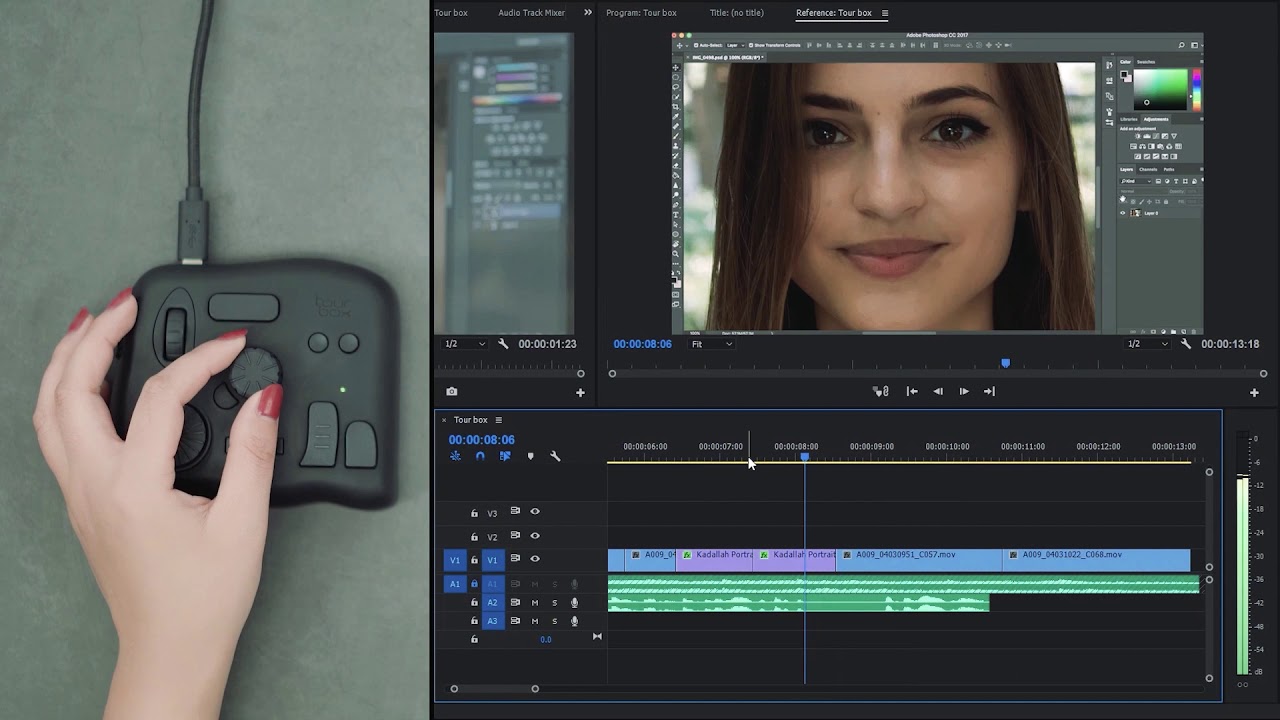Open the Fit zoom level dropdown

712,344
